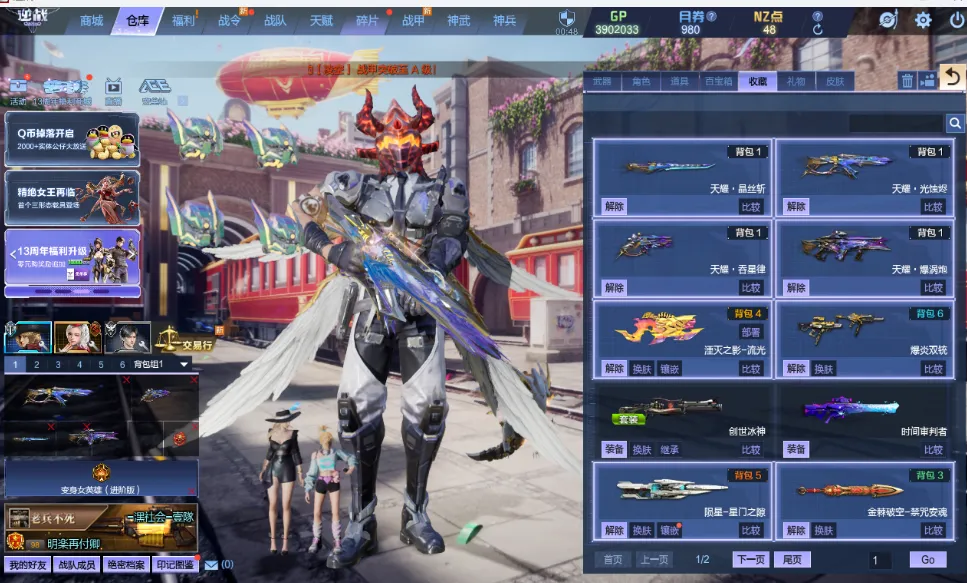Click the video camera record icon
Viewport: 967px width, 583px height.
927,81
